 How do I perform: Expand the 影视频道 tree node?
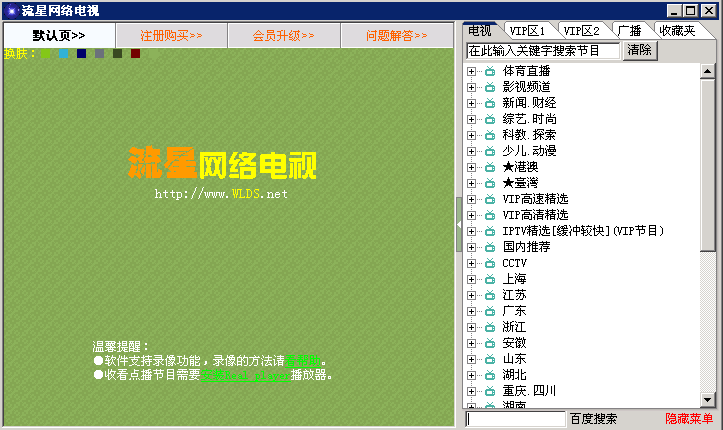click(471, 87)
